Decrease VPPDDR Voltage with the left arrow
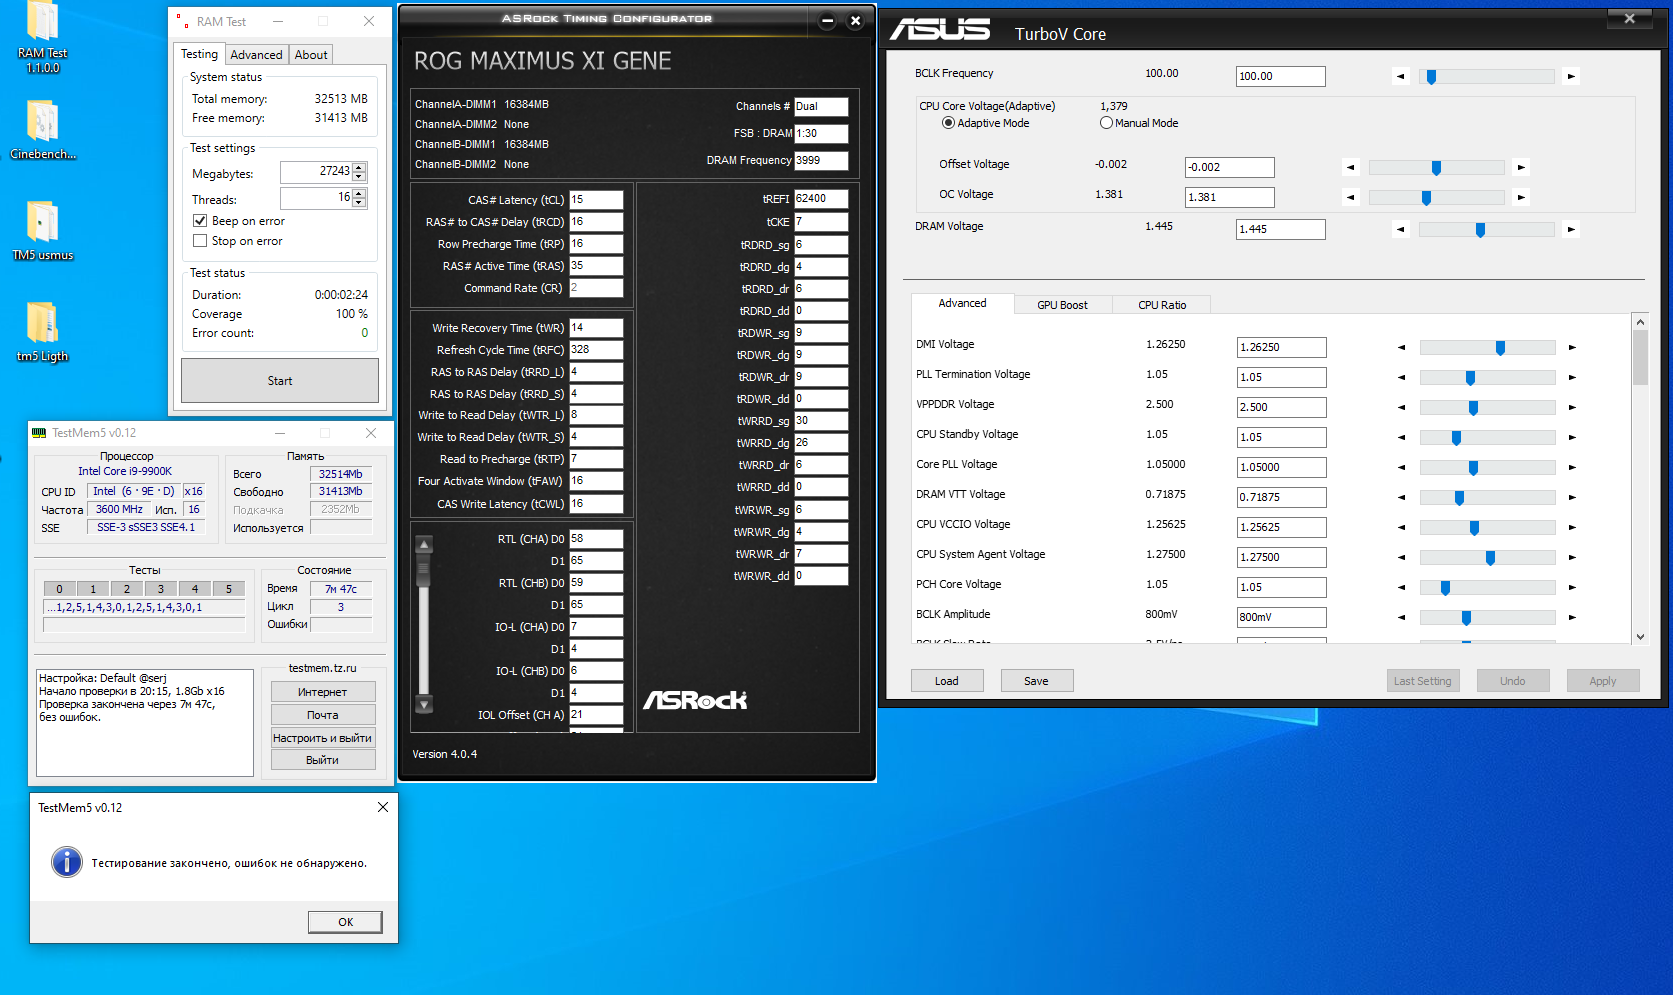 (x=1401, y=407)
